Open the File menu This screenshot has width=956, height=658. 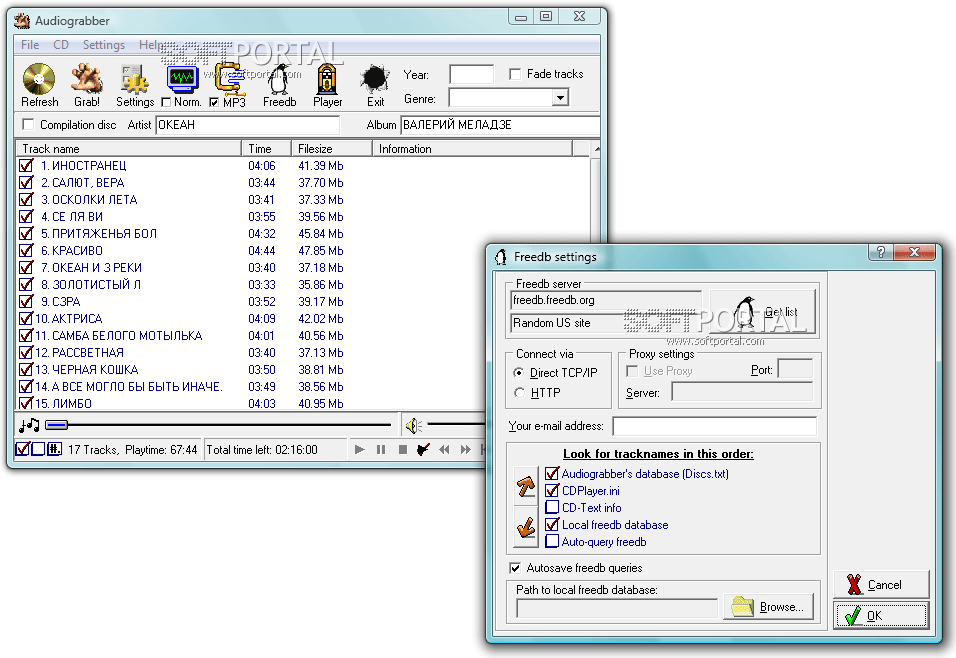(30, 45)
